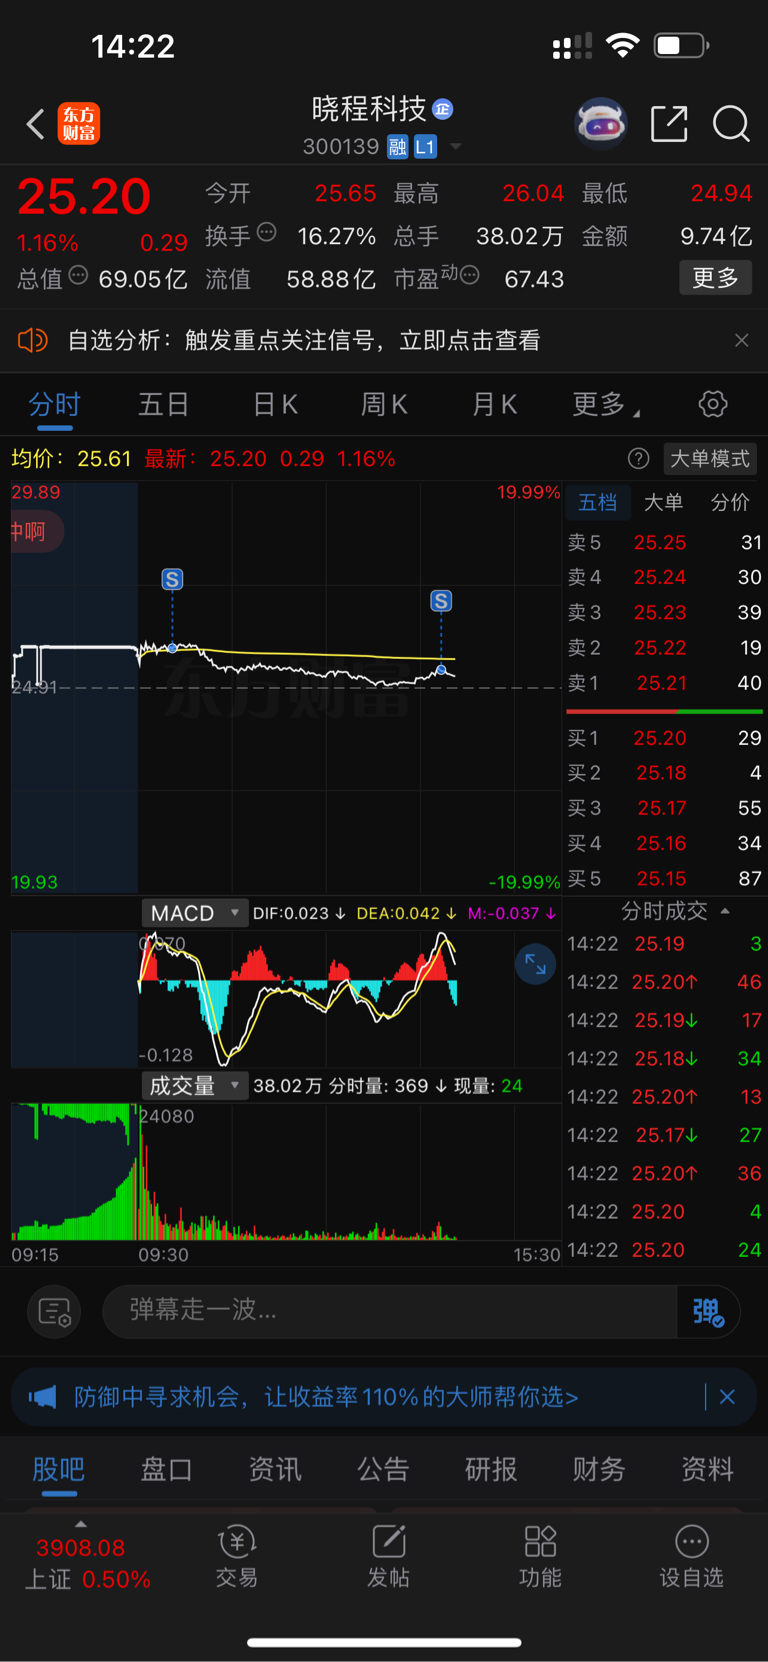The image size is (768, 1662).
Task: Tap the first S sell marker
Action: [x=172, y=579]
